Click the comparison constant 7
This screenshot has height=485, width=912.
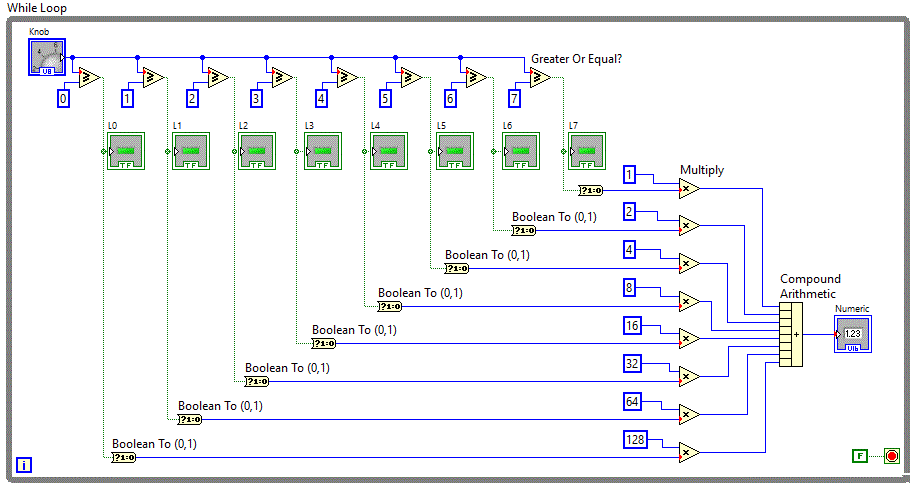514,98
